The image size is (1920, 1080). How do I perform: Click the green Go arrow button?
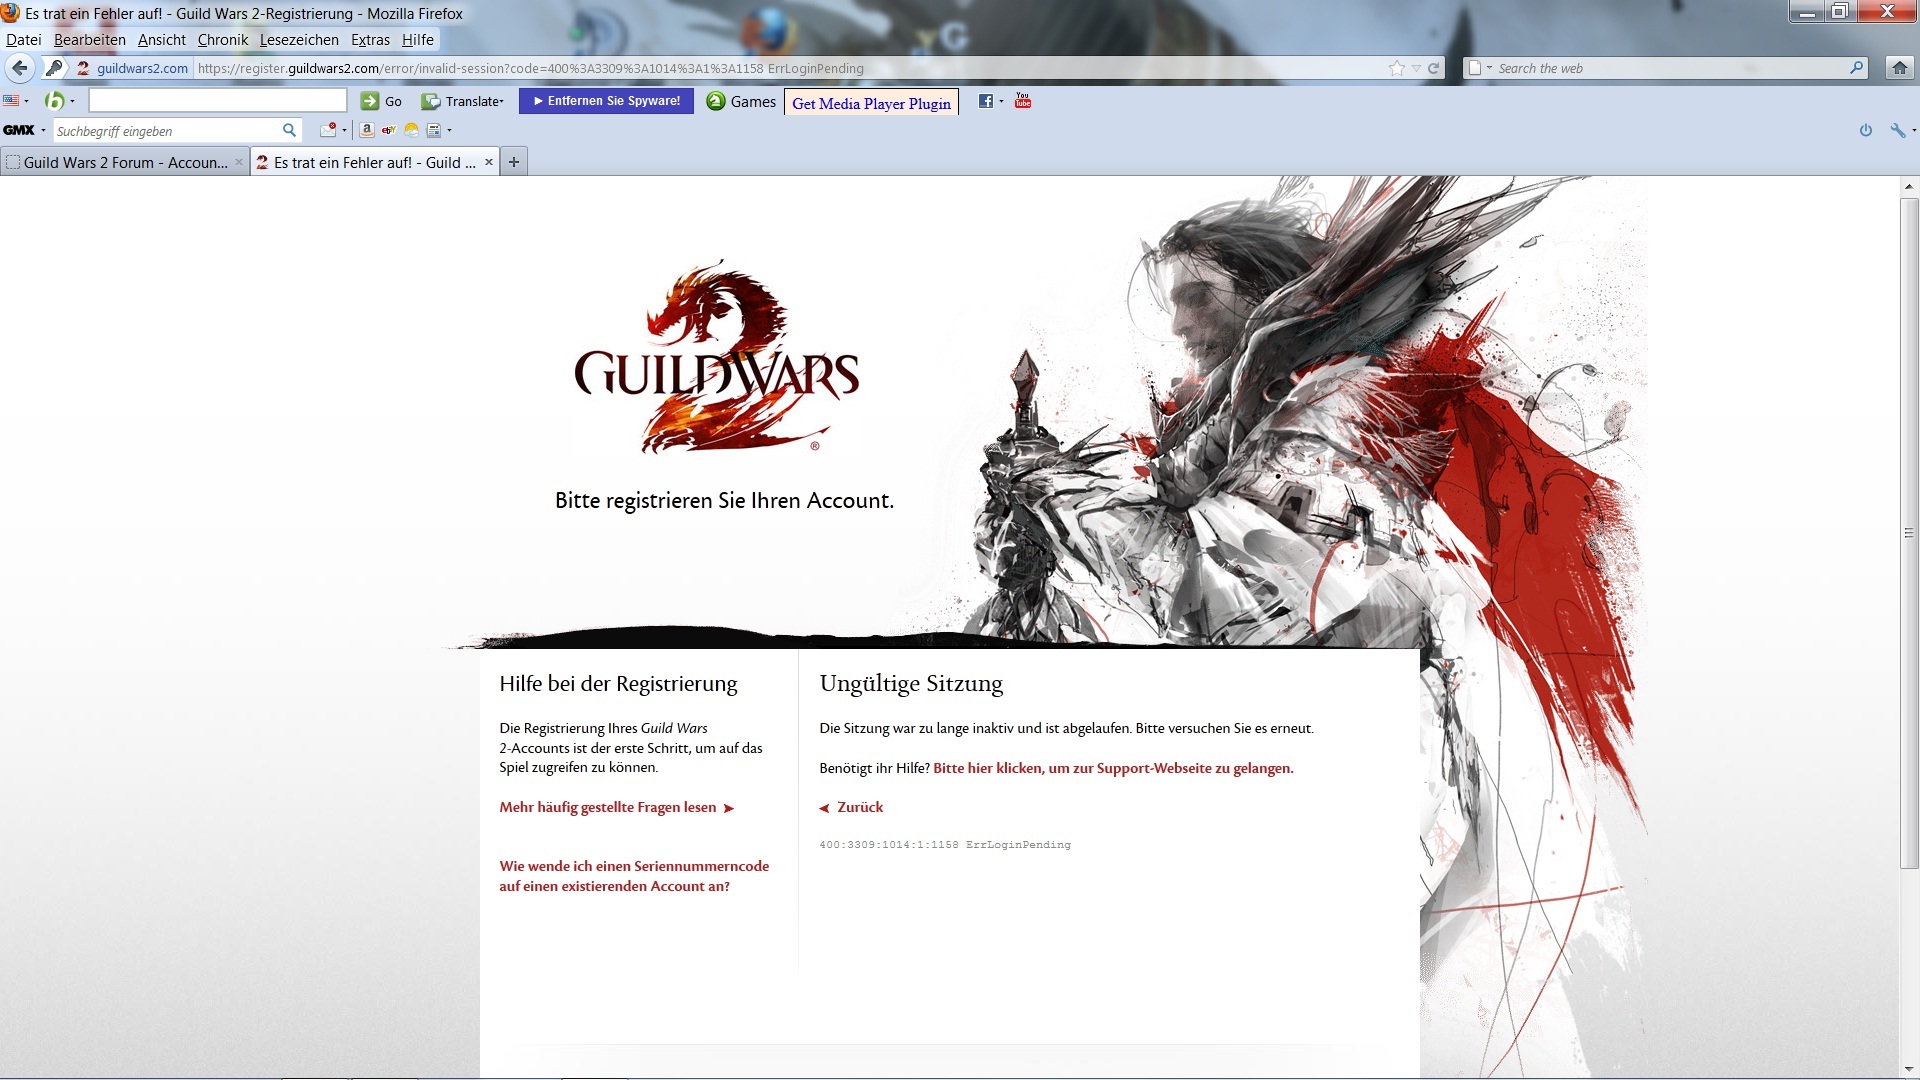coord(370,101)
